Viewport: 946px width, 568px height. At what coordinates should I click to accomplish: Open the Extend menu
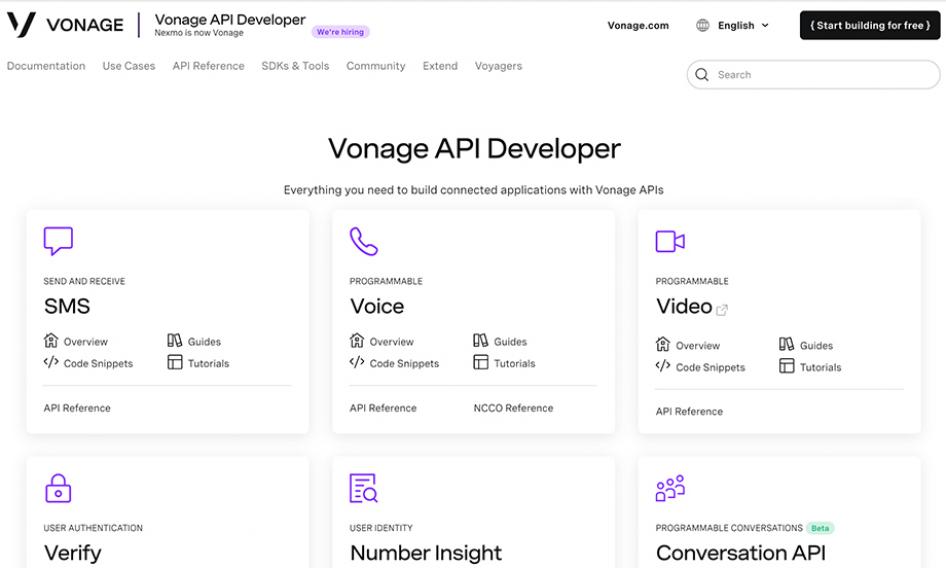(x=440, y=66)
